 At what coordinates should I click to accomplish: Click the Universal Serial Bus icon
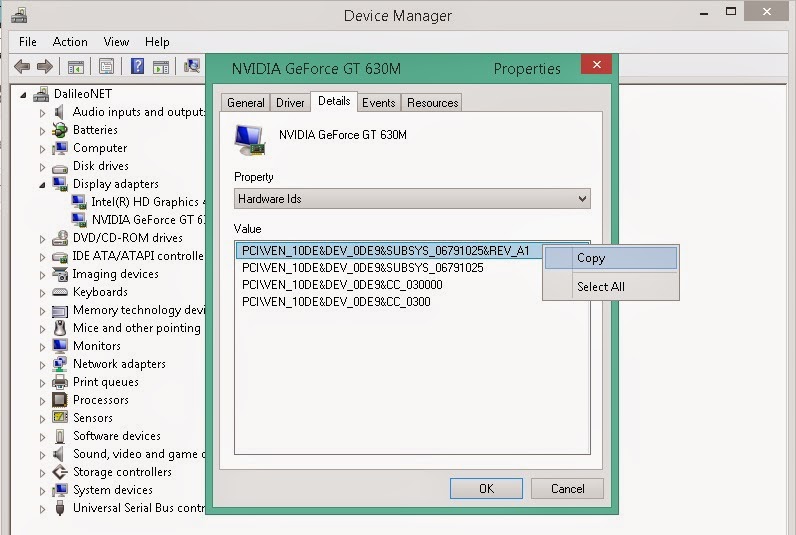[x=59, y=508]
